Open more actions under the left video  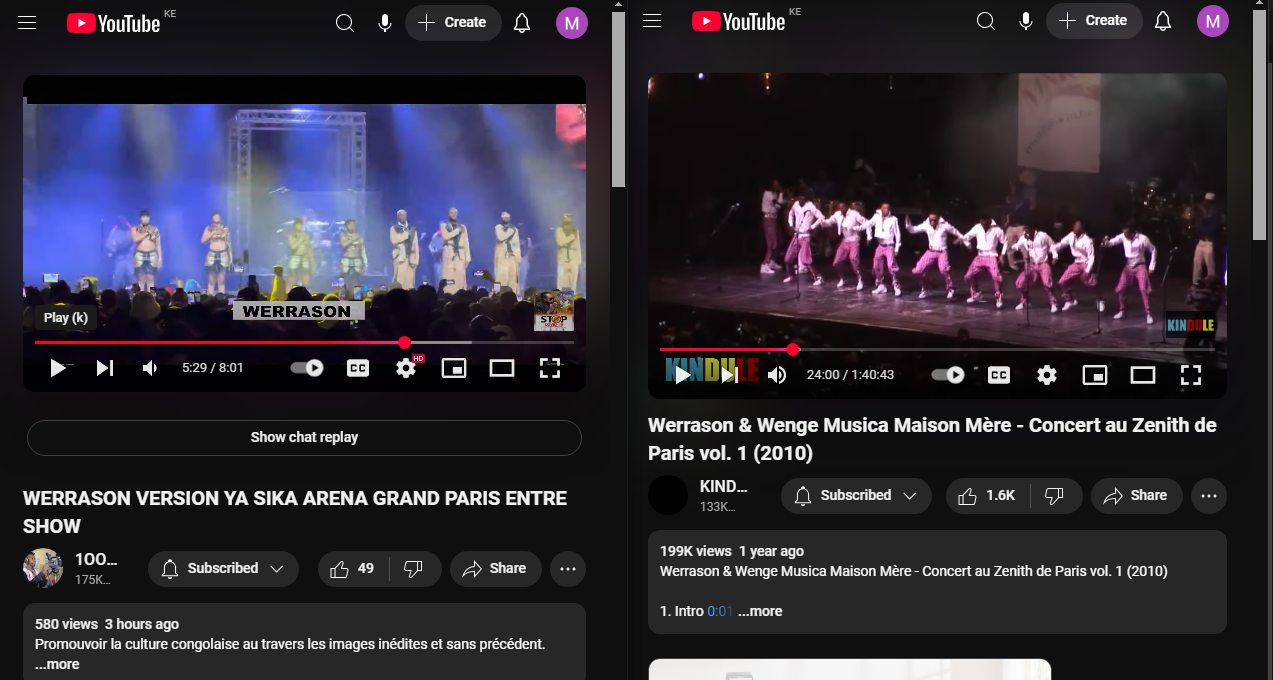pos(568,568)
